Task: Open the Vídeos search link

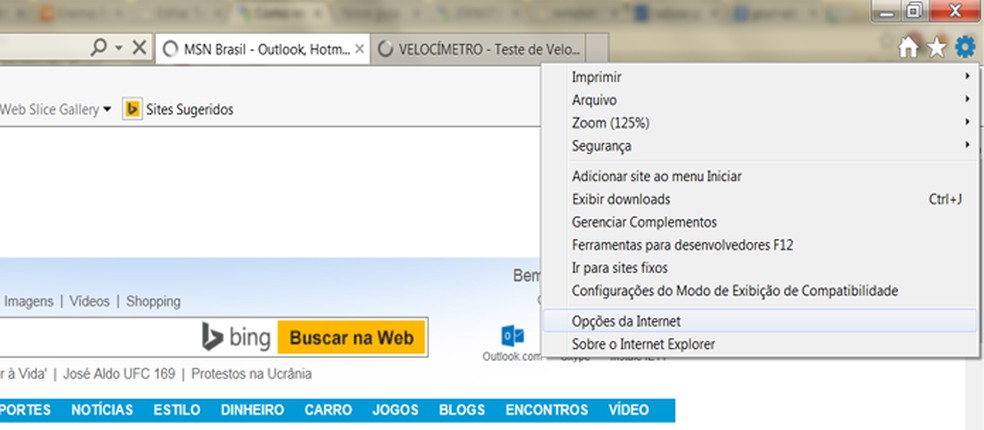Action: tap(90, 301)
